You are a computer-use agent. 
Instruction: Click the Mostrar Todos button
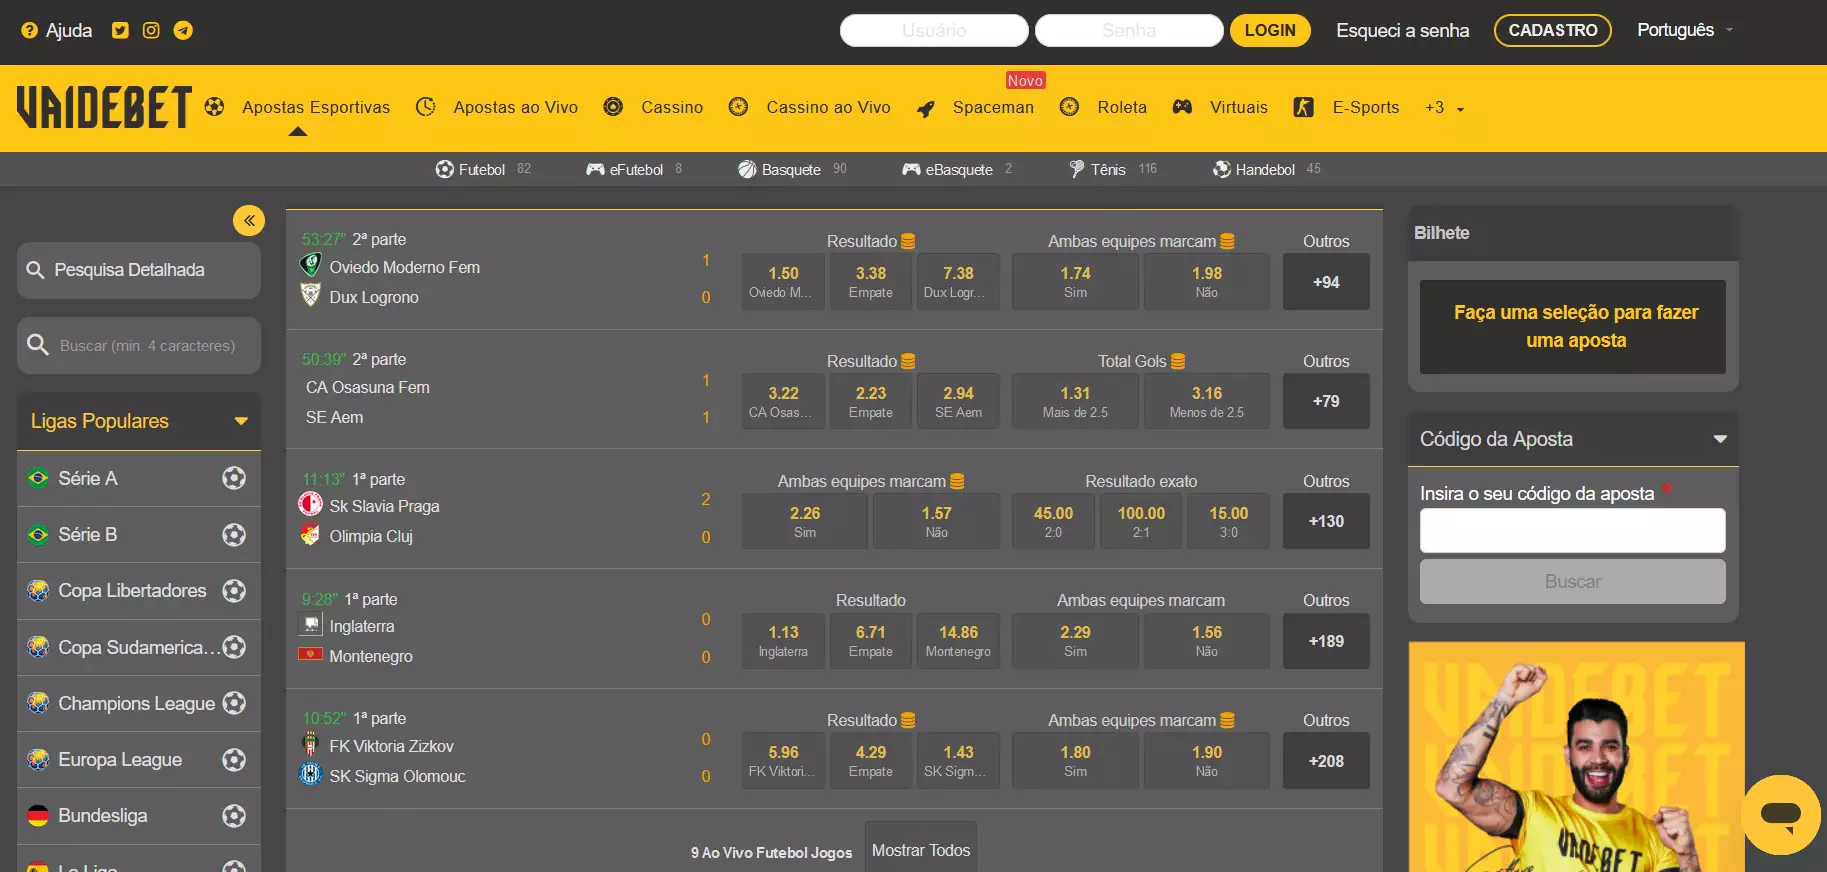920,850
